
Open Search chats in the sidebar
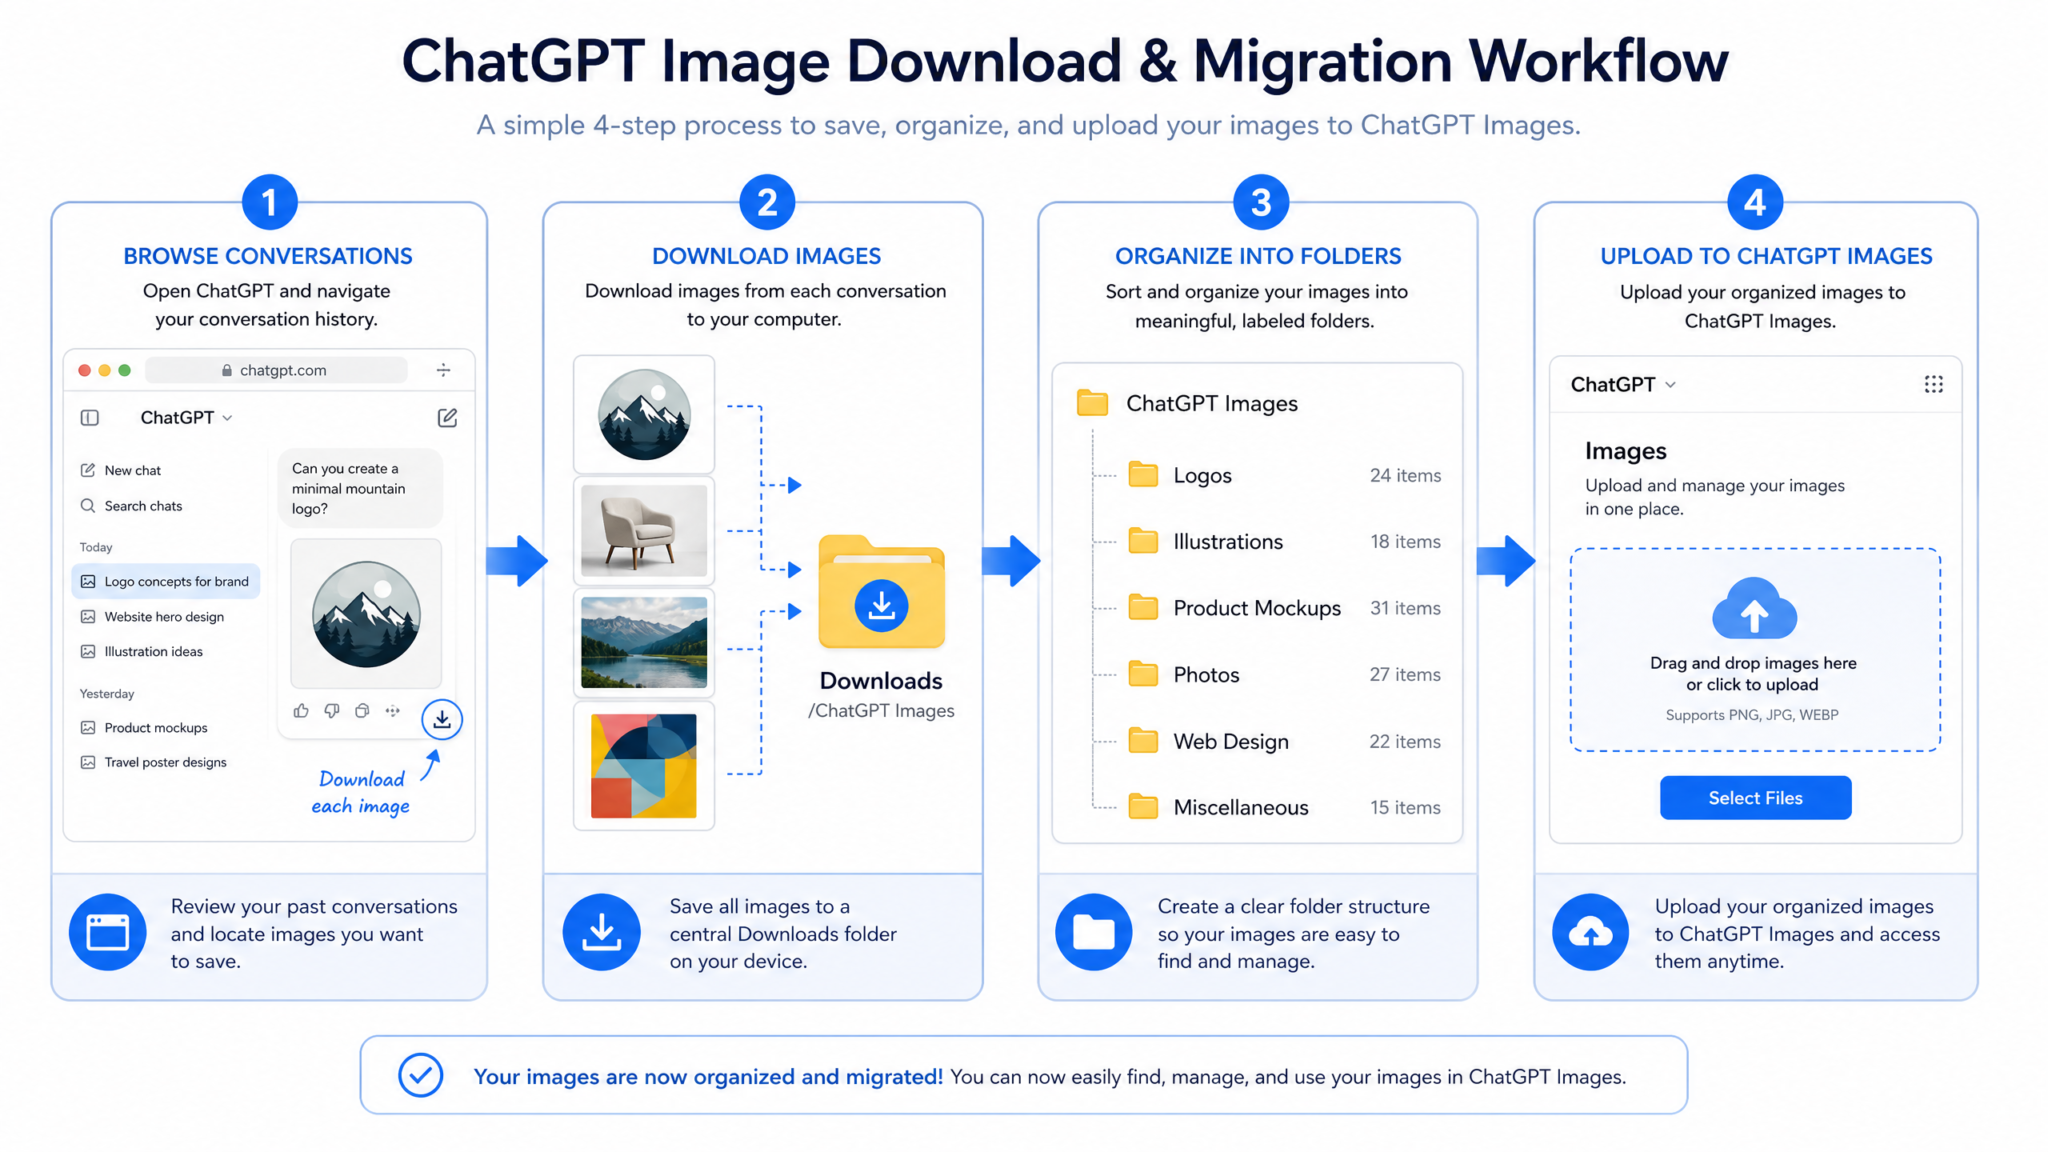(131, 506)
